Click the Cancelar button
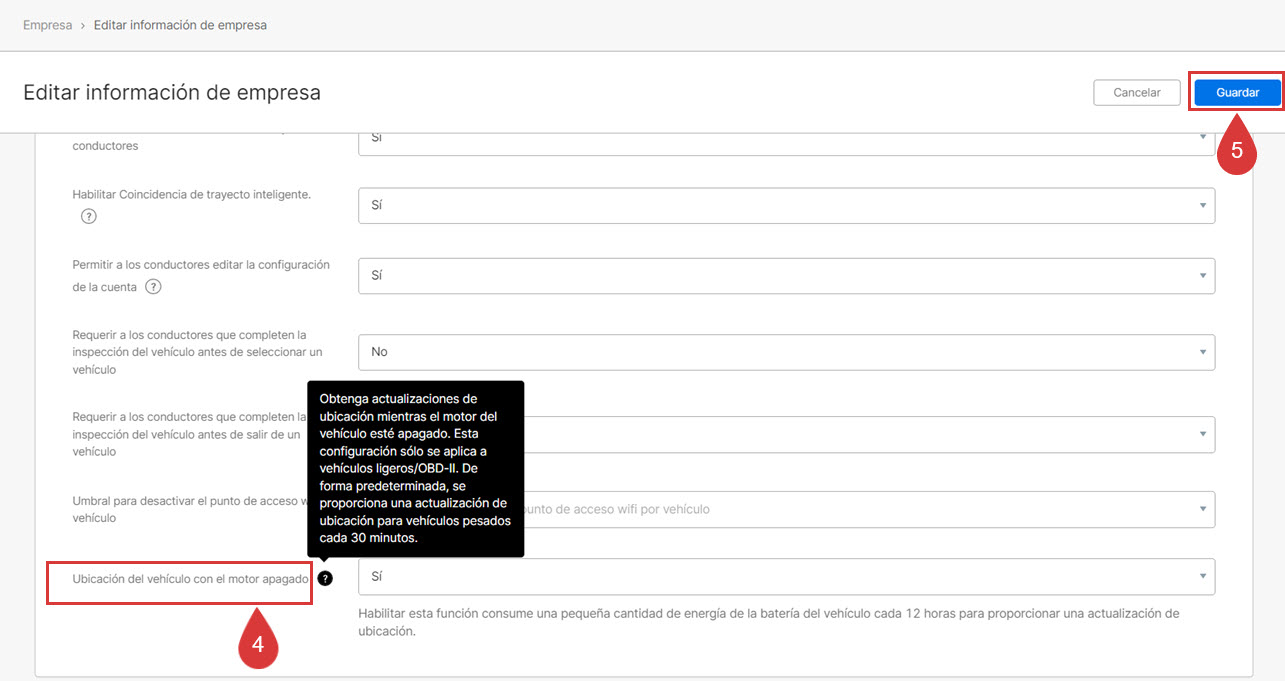1285x681 pixels. 1137,92
